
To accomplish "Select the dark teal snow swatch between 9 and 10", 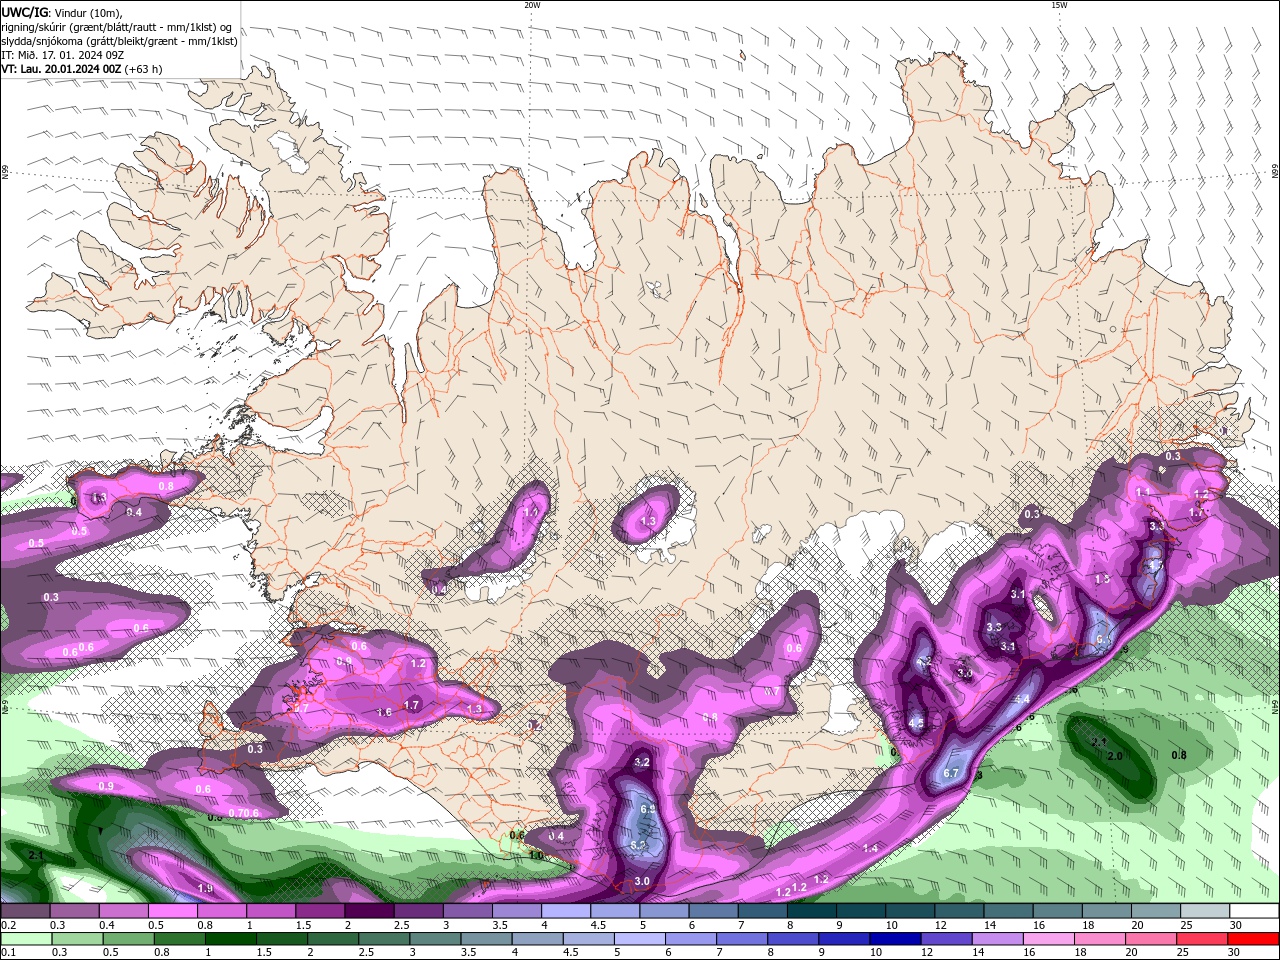I will coord(861,911).
